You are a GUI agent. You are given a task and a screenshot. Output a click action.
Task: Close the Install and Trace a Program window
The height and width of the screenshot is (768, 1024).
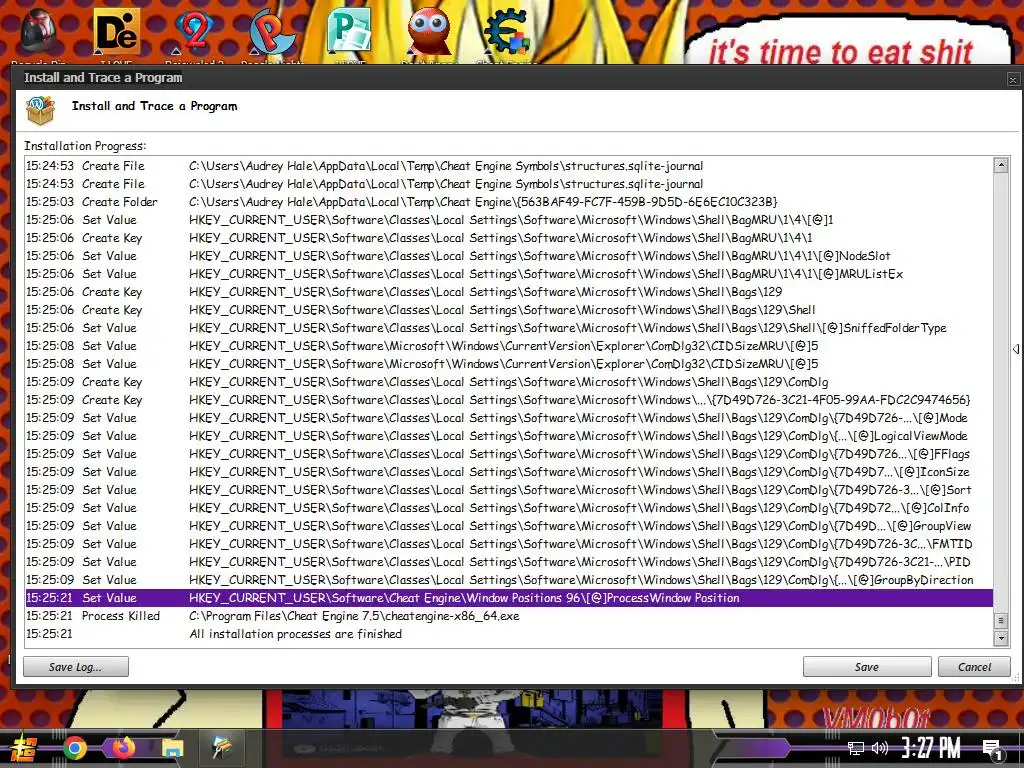click(x=1013, y=80)
